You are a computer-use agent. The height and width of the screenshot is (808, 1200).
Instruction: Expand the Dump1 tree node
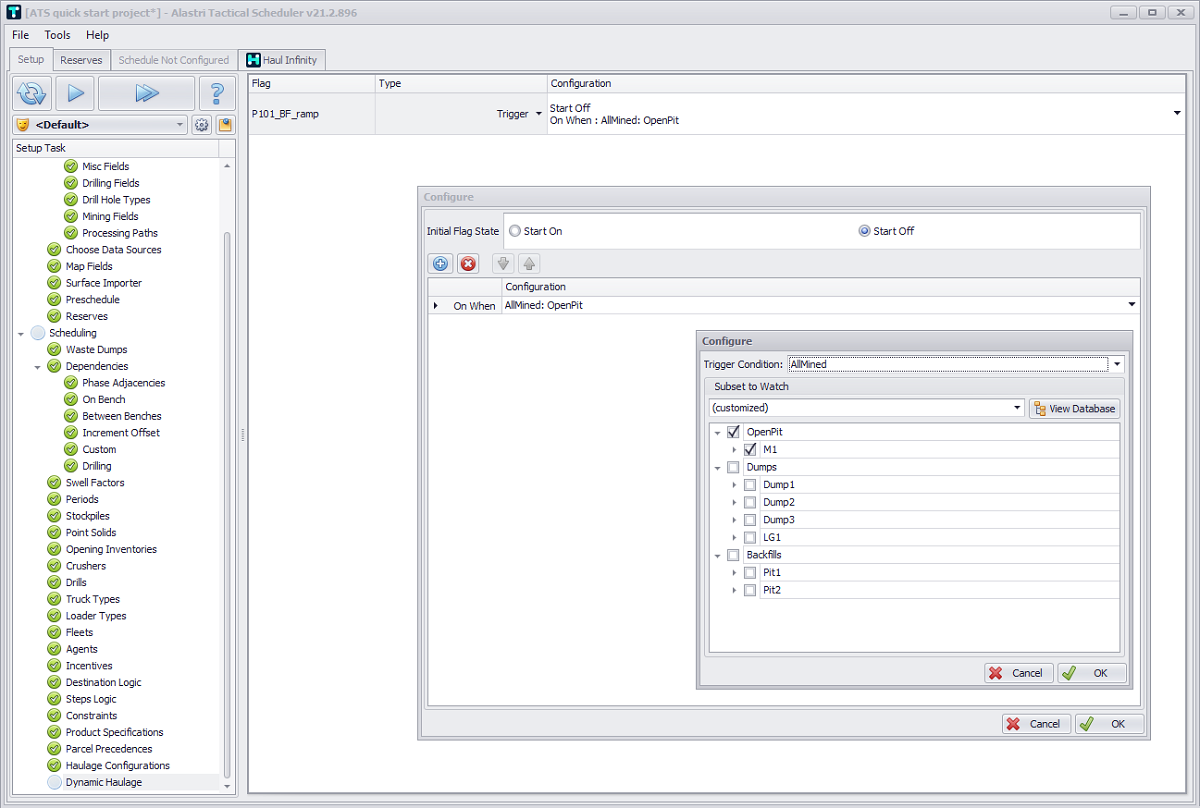pos(735,485)
